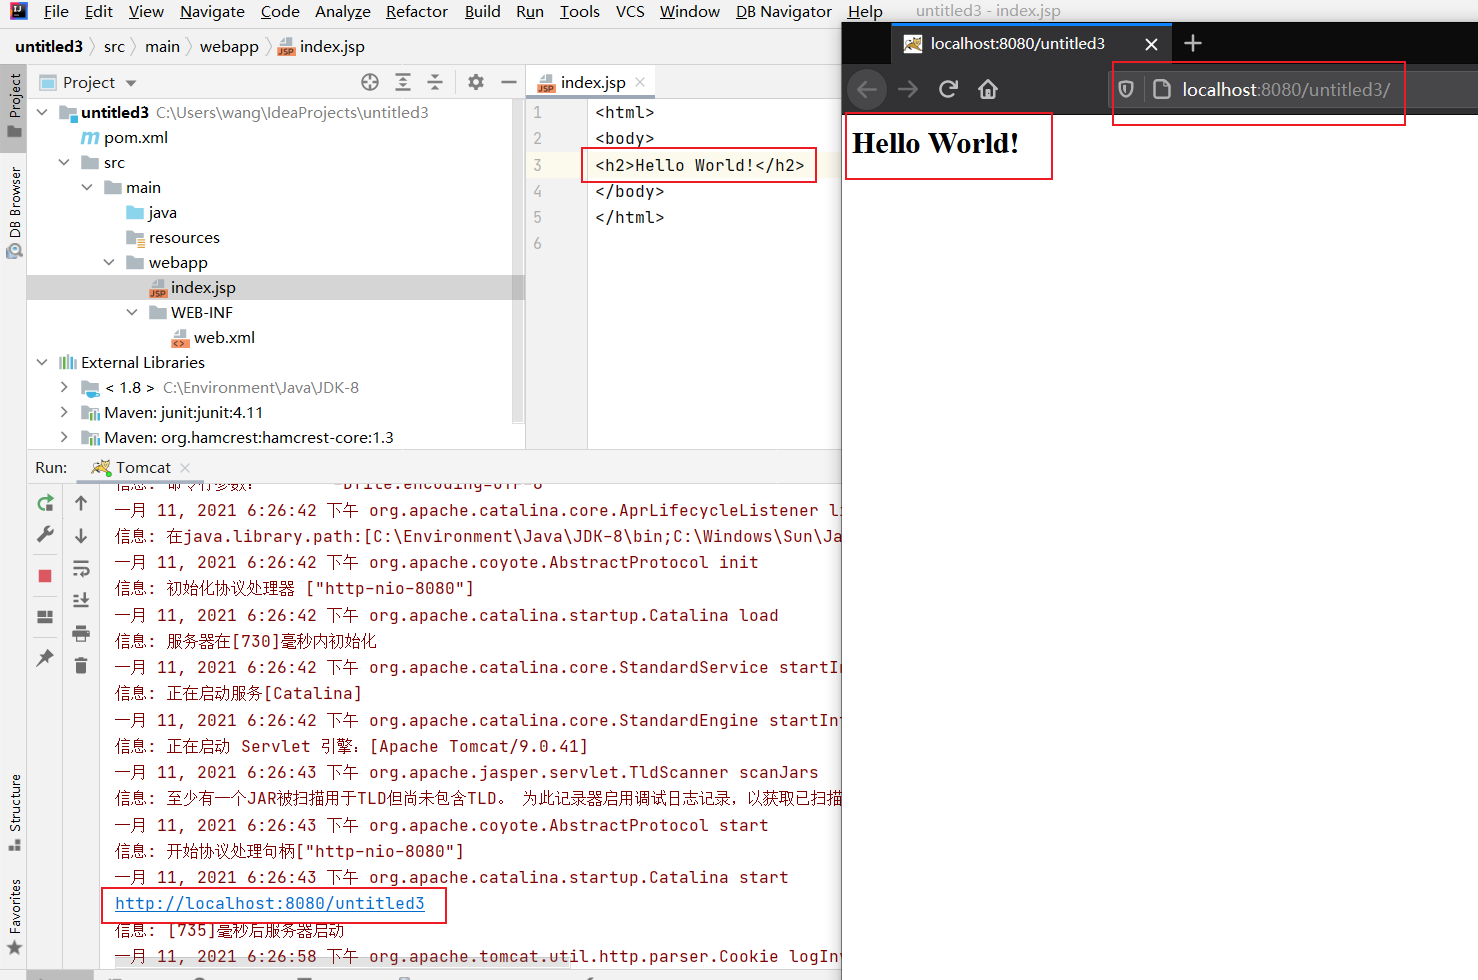Toggle pin tab in the Run panel
This screenshot has height=980, width=1478.
pos(45,657)
